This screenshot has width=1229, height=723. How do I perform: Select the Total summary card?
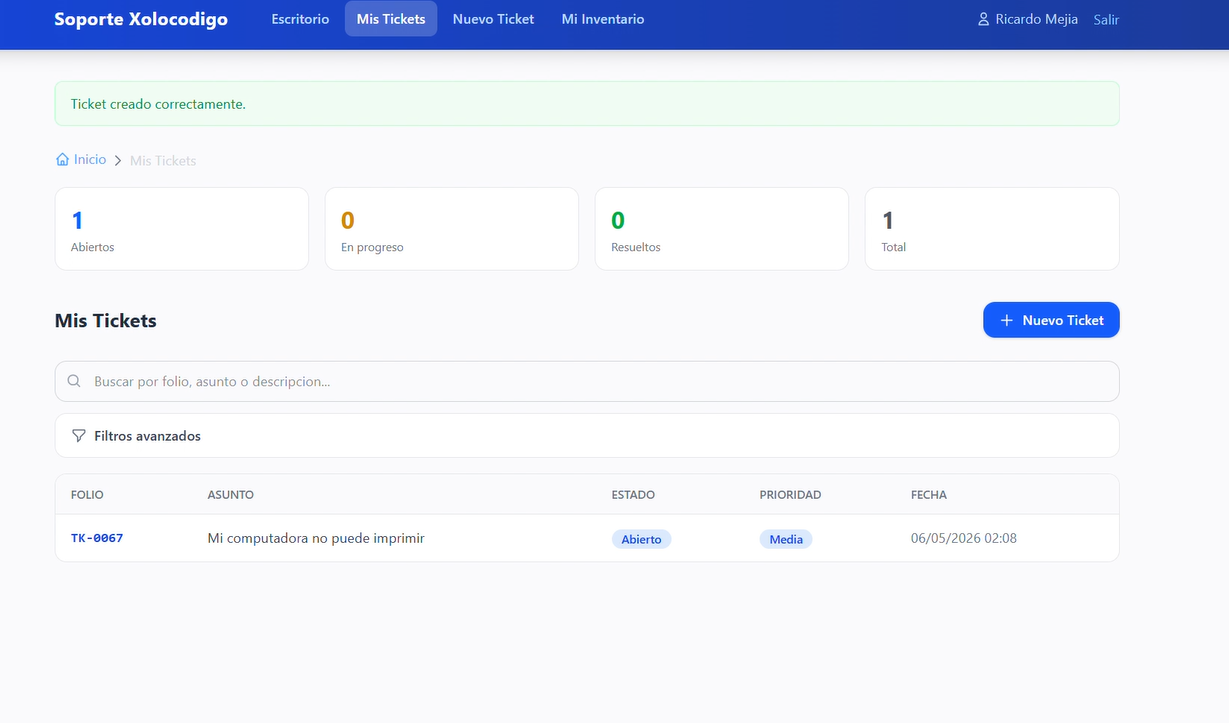992,229
